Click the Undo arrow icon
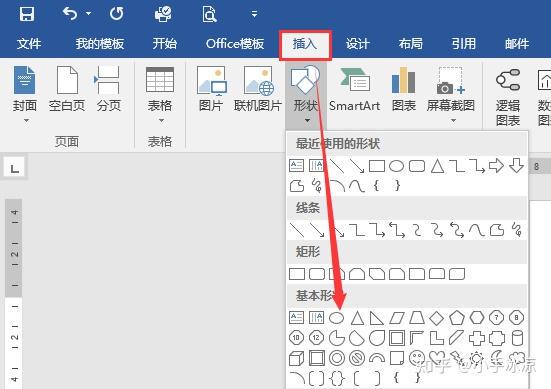 pyautogui.click(x=70, y=14)
